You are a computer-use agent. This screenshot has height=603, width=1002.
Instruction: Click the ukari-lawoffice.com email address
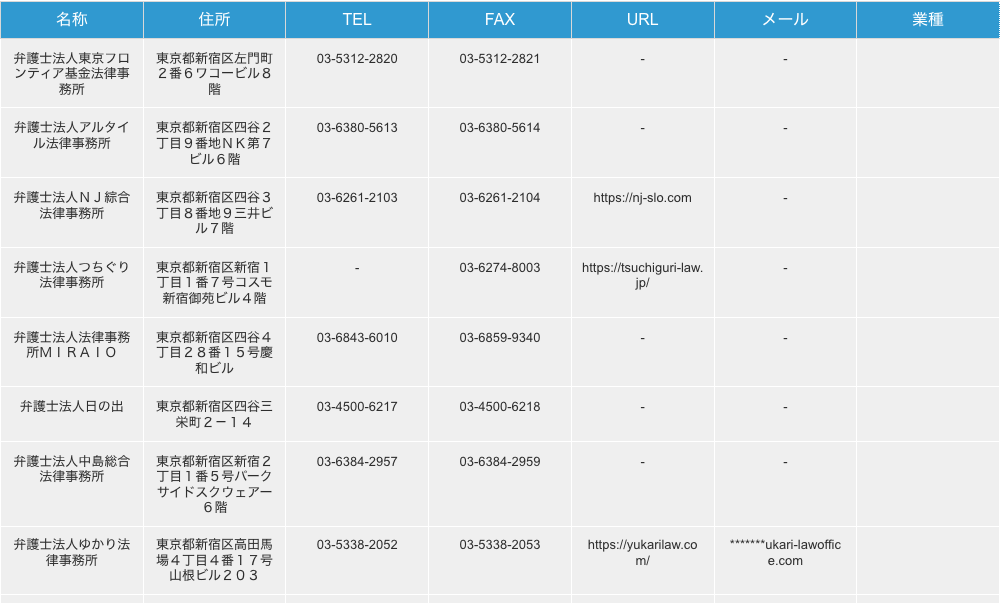pyautogui.click(x=785, y=552)
